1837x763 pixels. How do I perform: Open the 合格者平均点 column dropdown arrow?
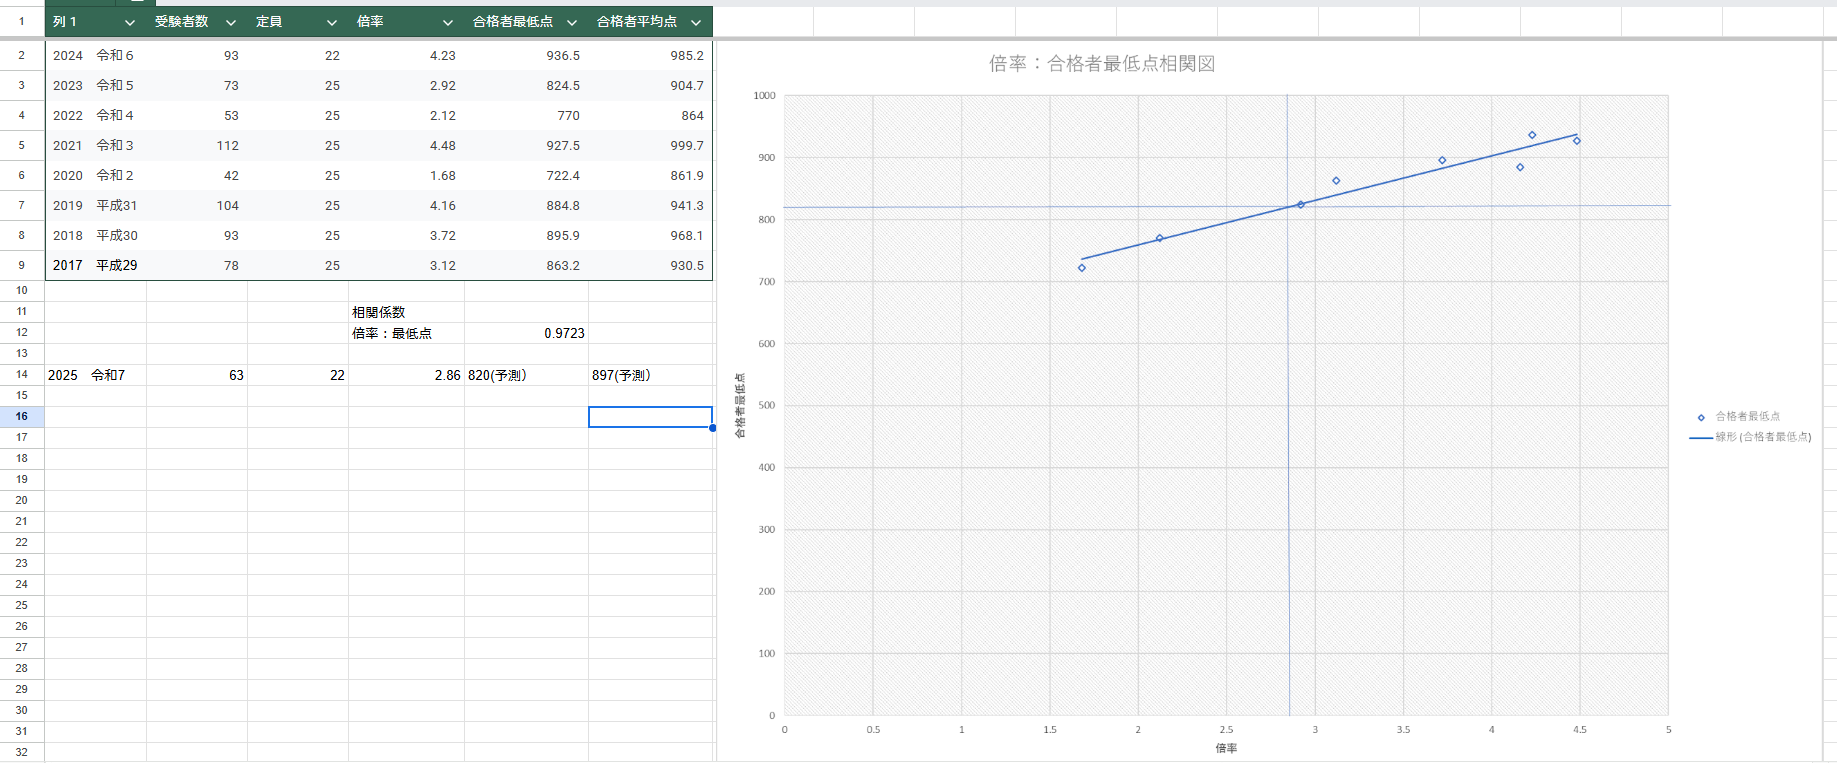(x=696, y=22)
